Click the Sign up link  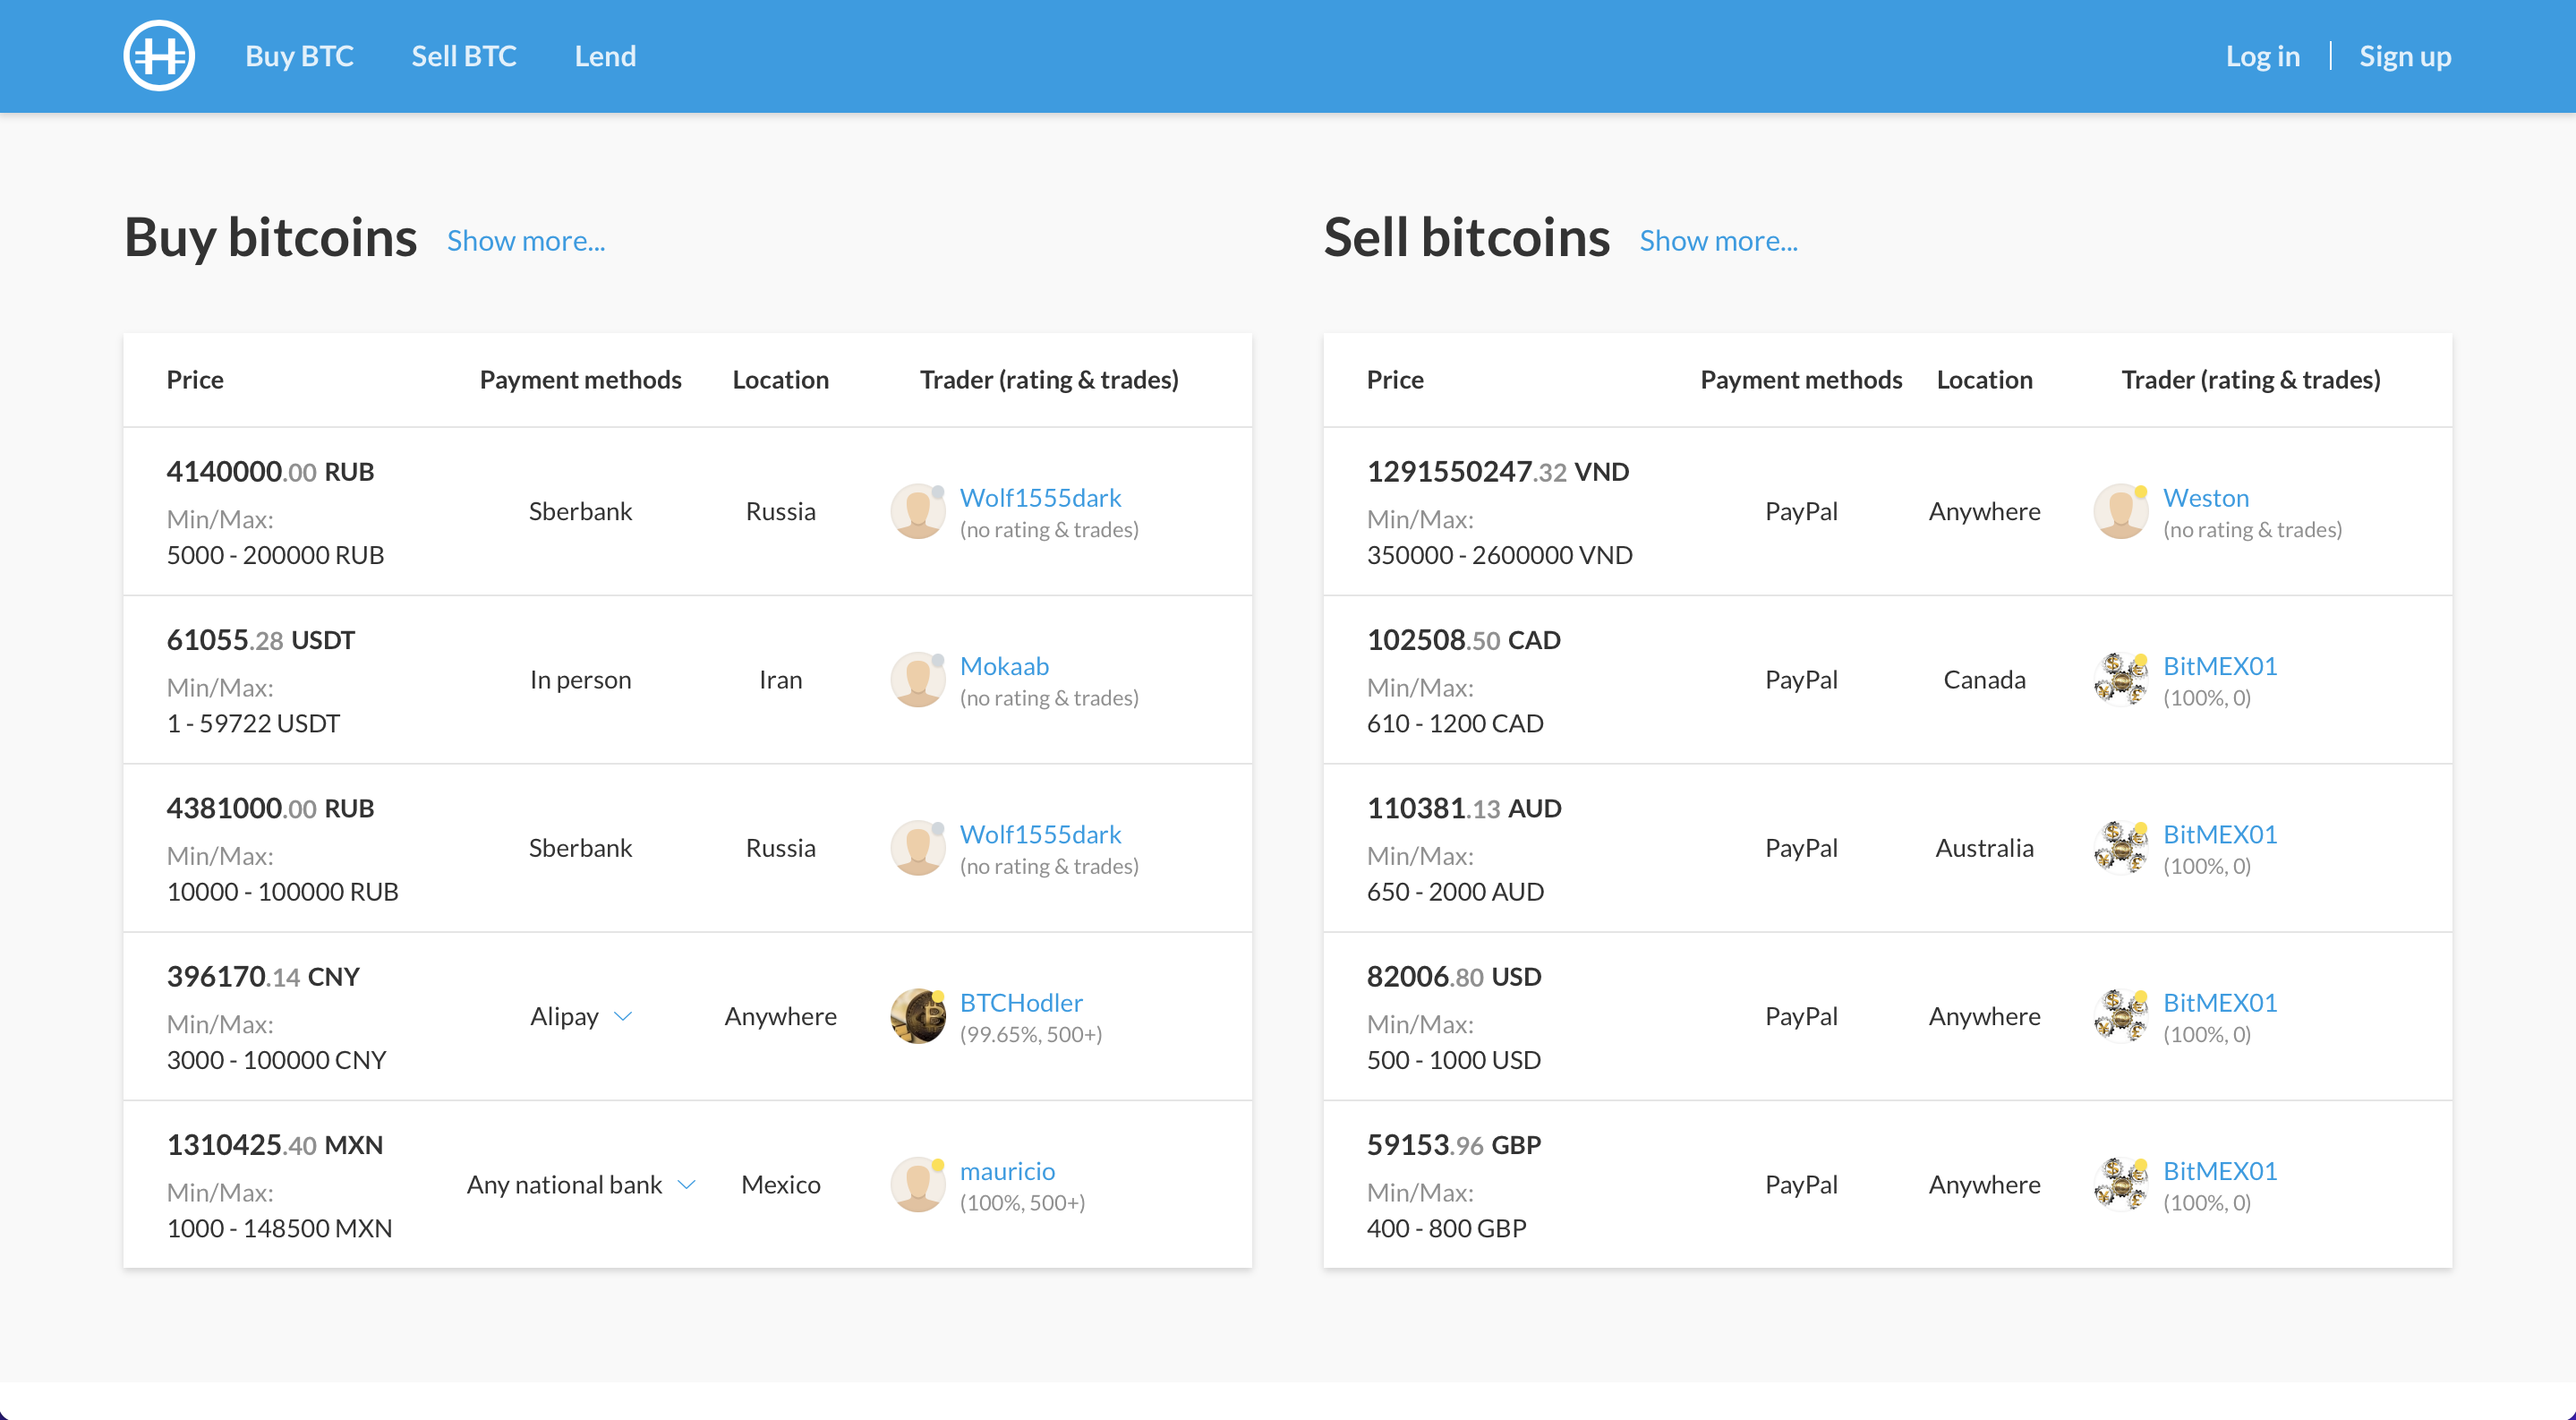pyautogui.click(x=2405, y=56)
